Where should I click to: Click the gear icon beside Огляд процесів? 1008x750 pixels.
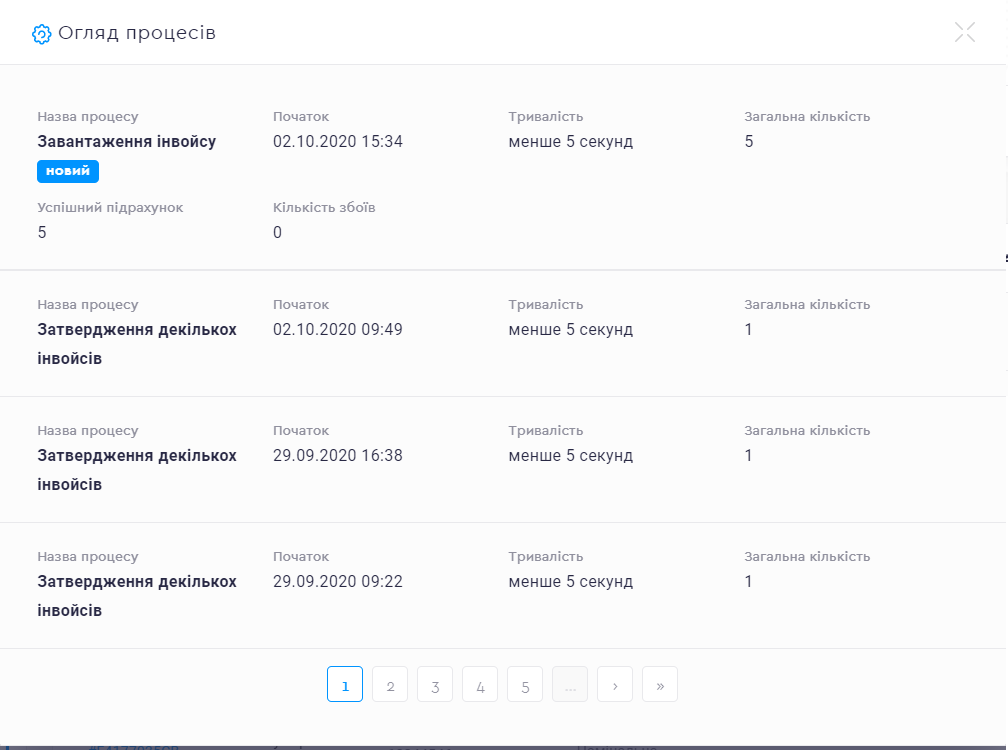tap(41, 34)
